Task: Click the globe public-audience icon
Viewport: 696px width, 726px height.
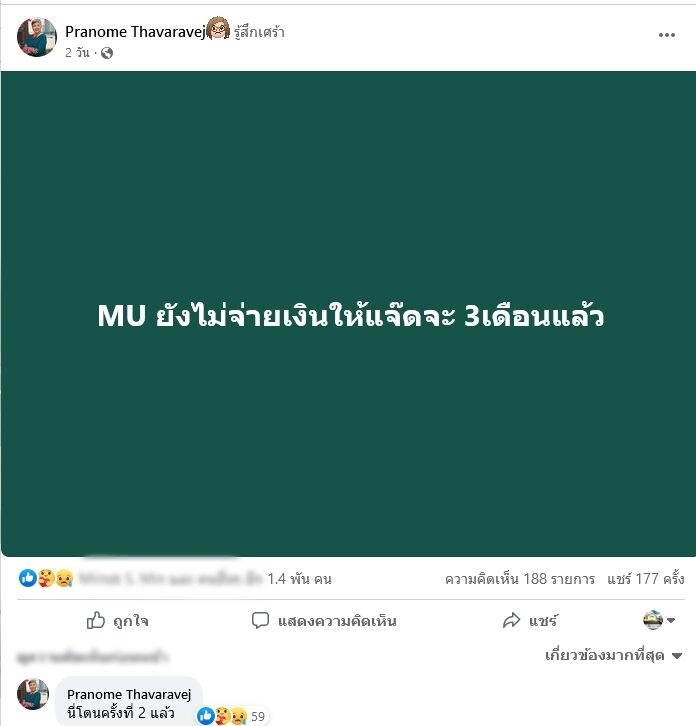Action: [107, 53]
